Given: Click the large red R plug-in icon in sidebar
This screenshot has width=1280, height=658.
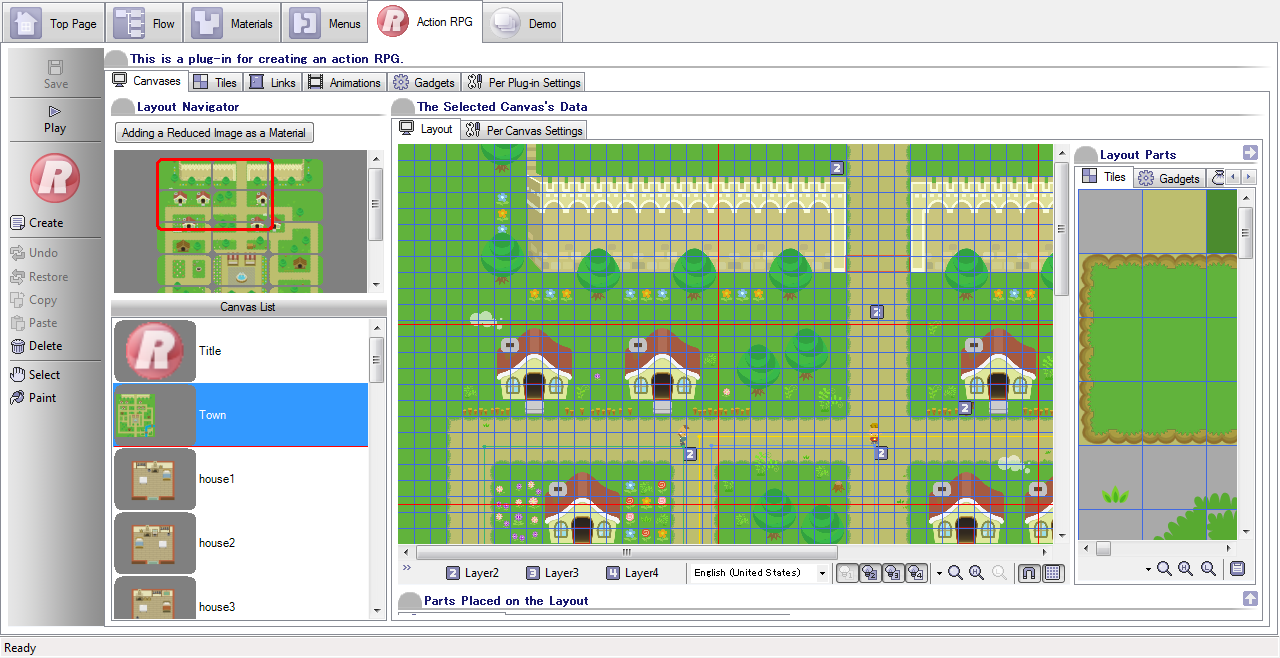Looking at the screenshot, I should (55, 177).
